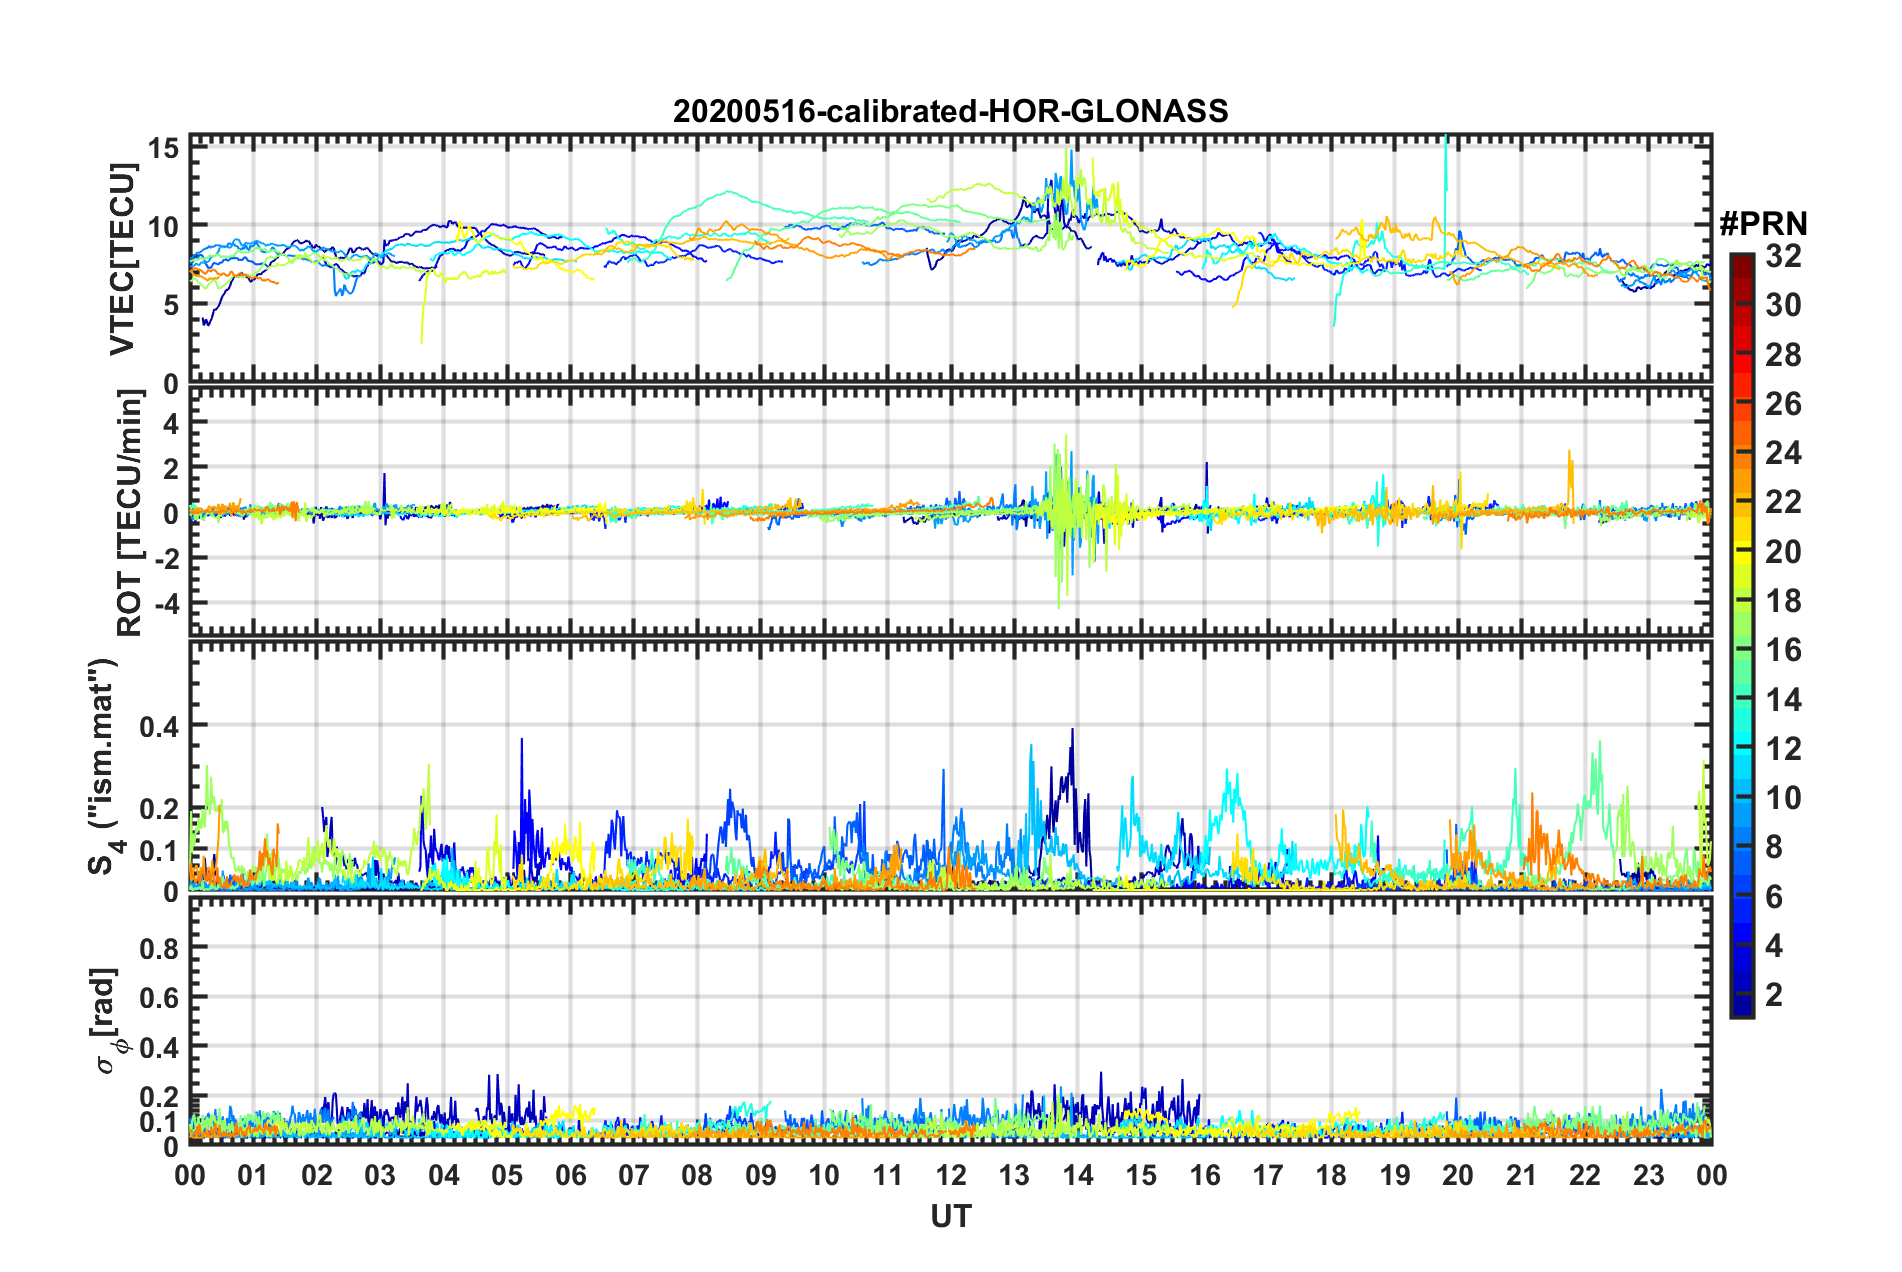Viewport: 1902px width, 1272px height.
Task: Click x-axis tick label 14
Action: tap(1078, 1176)
